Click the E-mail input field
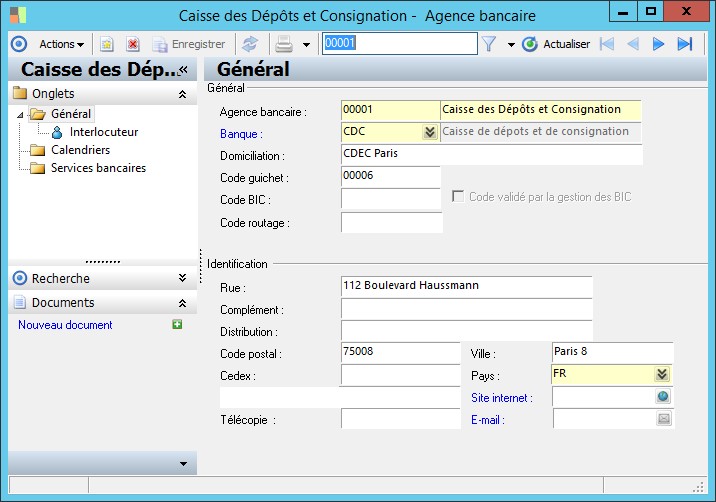 point(604,418)
